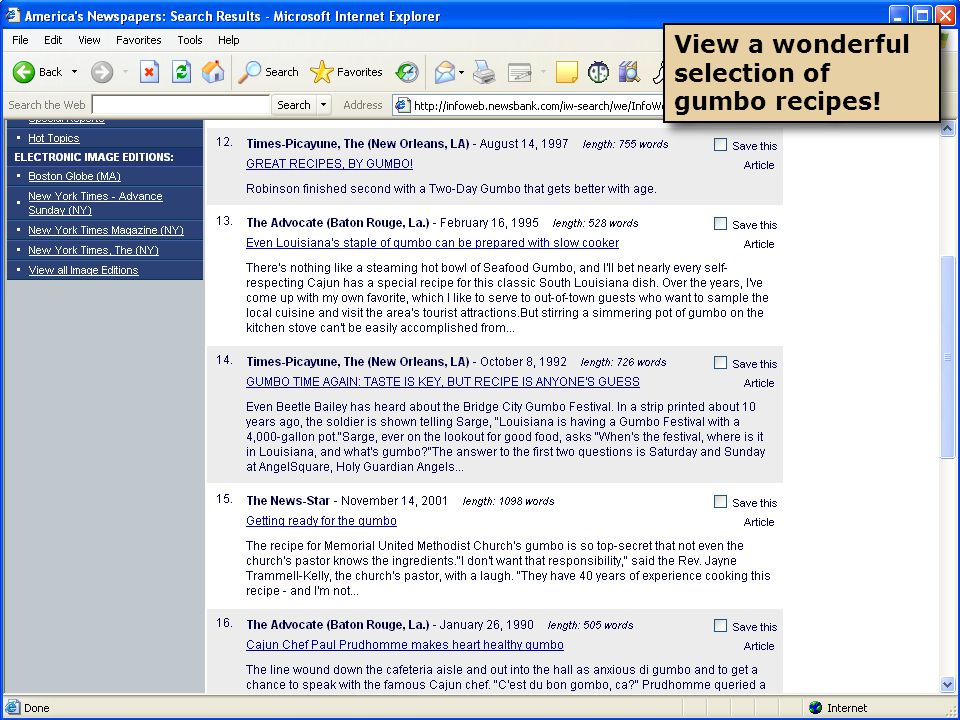Click the scrollbar up arrow
The image size is (960, 720).
[x=947, y=129]
